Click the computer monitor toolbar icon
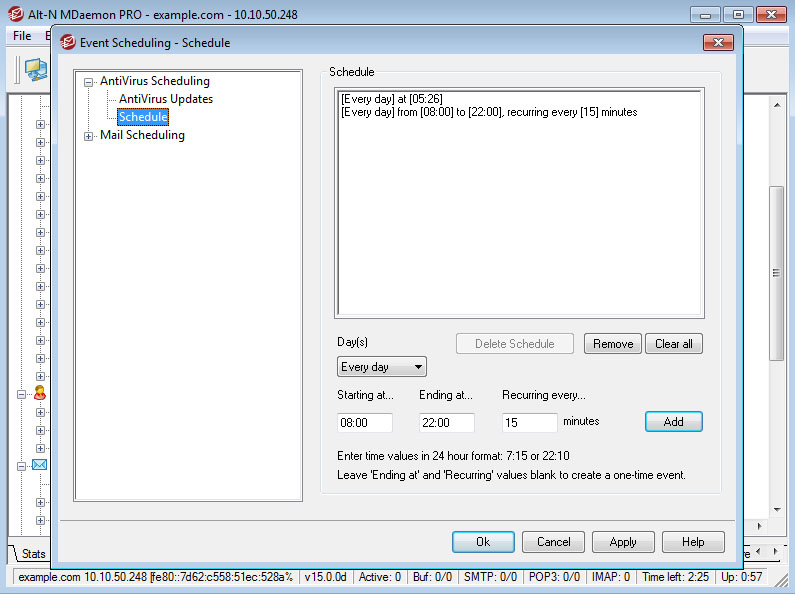795x594 pixels. coord(36,69)
